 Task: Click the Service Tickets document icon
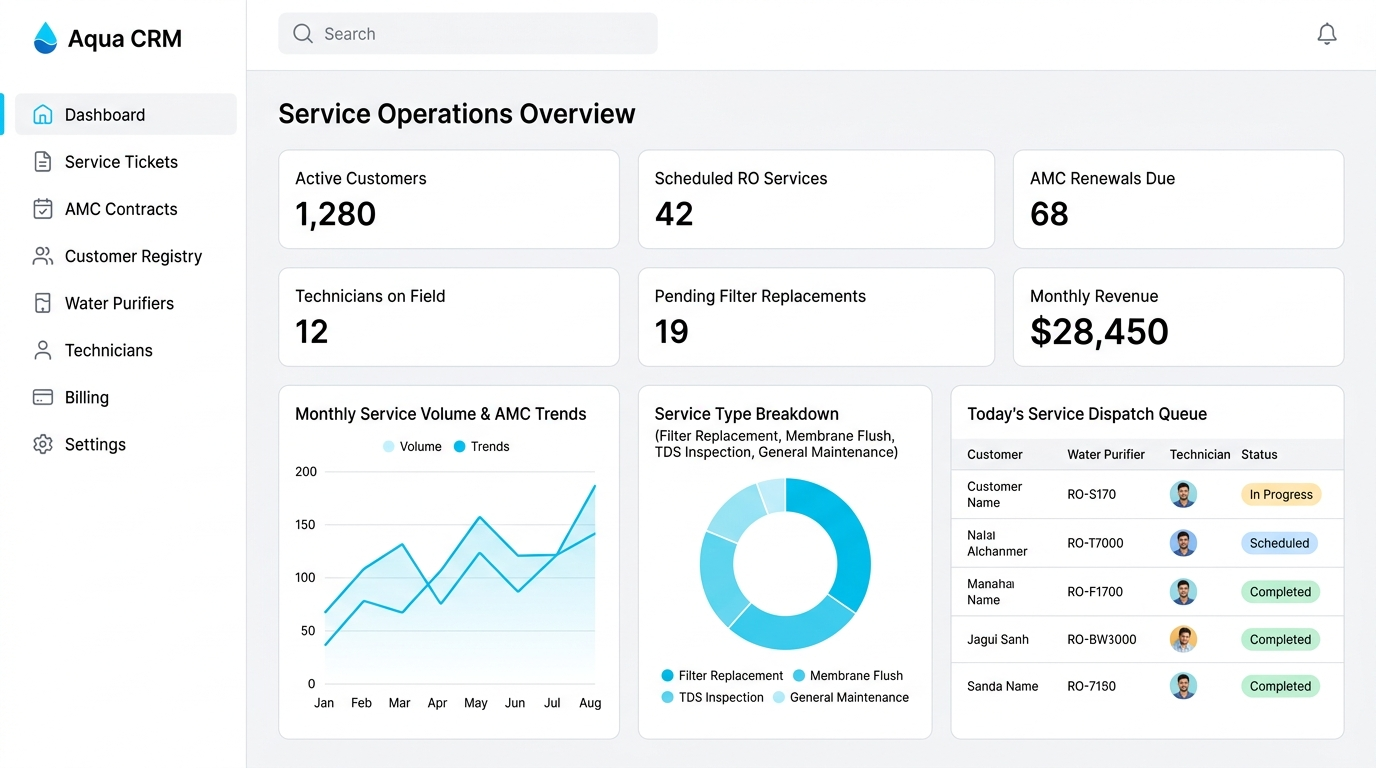click(43, 161)
